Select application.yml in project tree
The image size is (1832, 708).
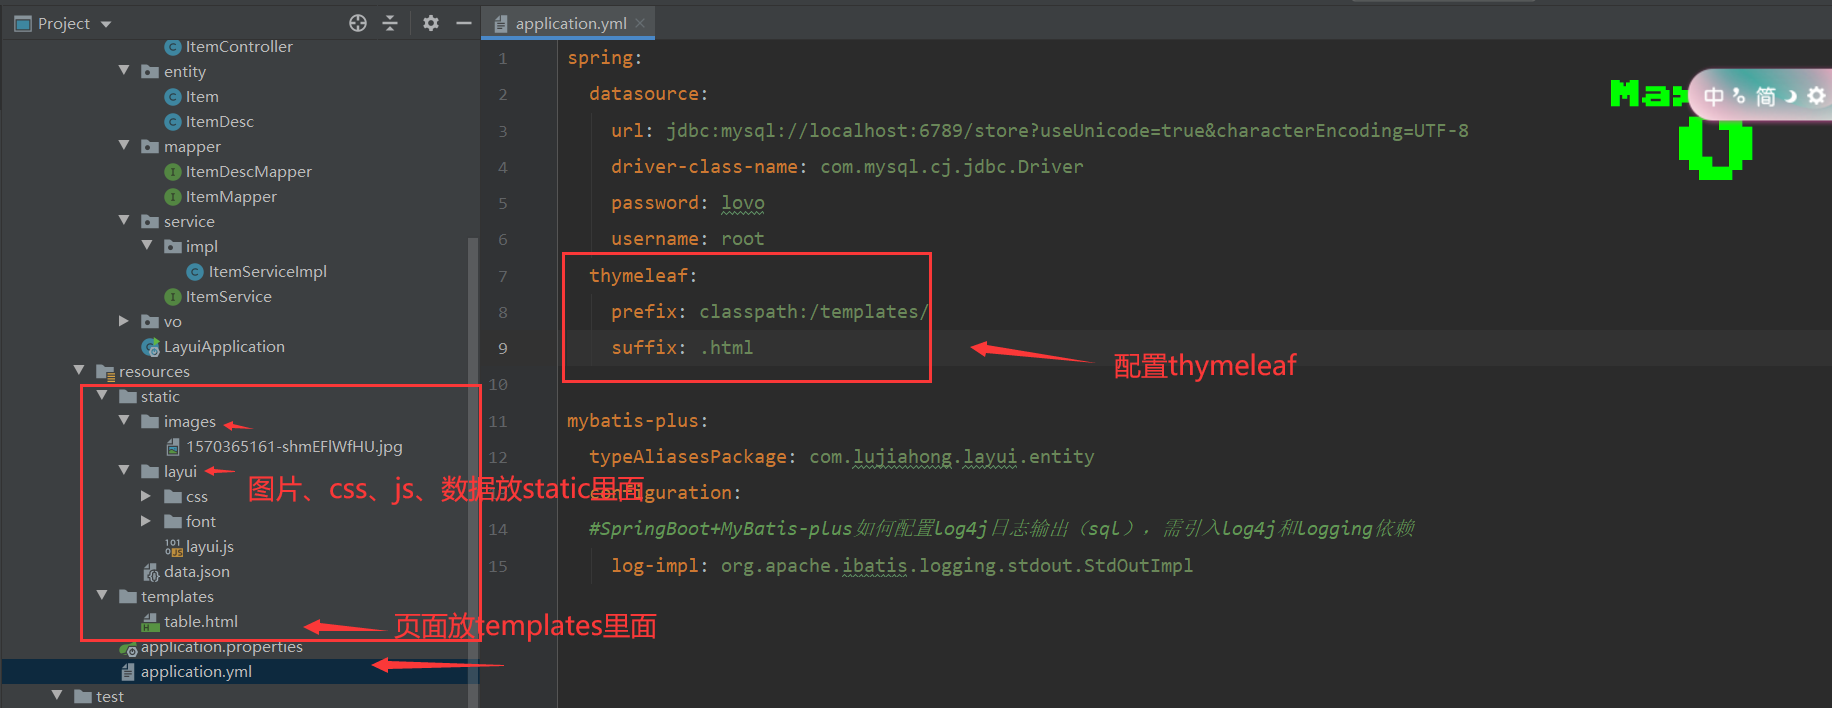[196, 672]
